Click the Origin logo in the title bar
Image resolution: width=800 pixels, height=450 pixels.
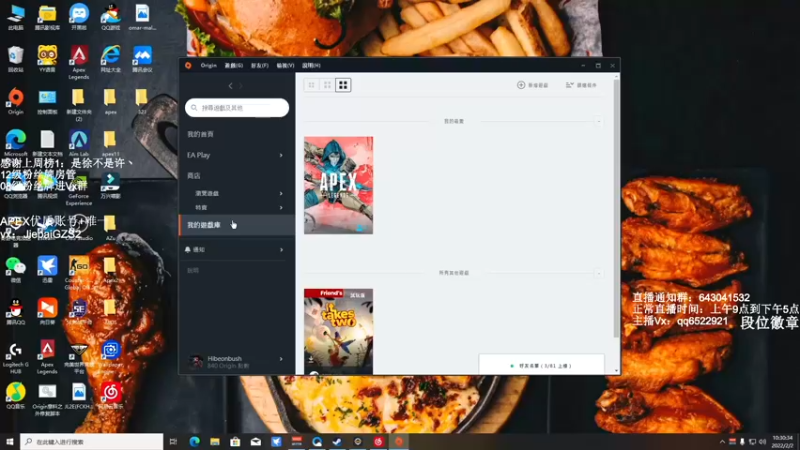(x=188, y=65)
